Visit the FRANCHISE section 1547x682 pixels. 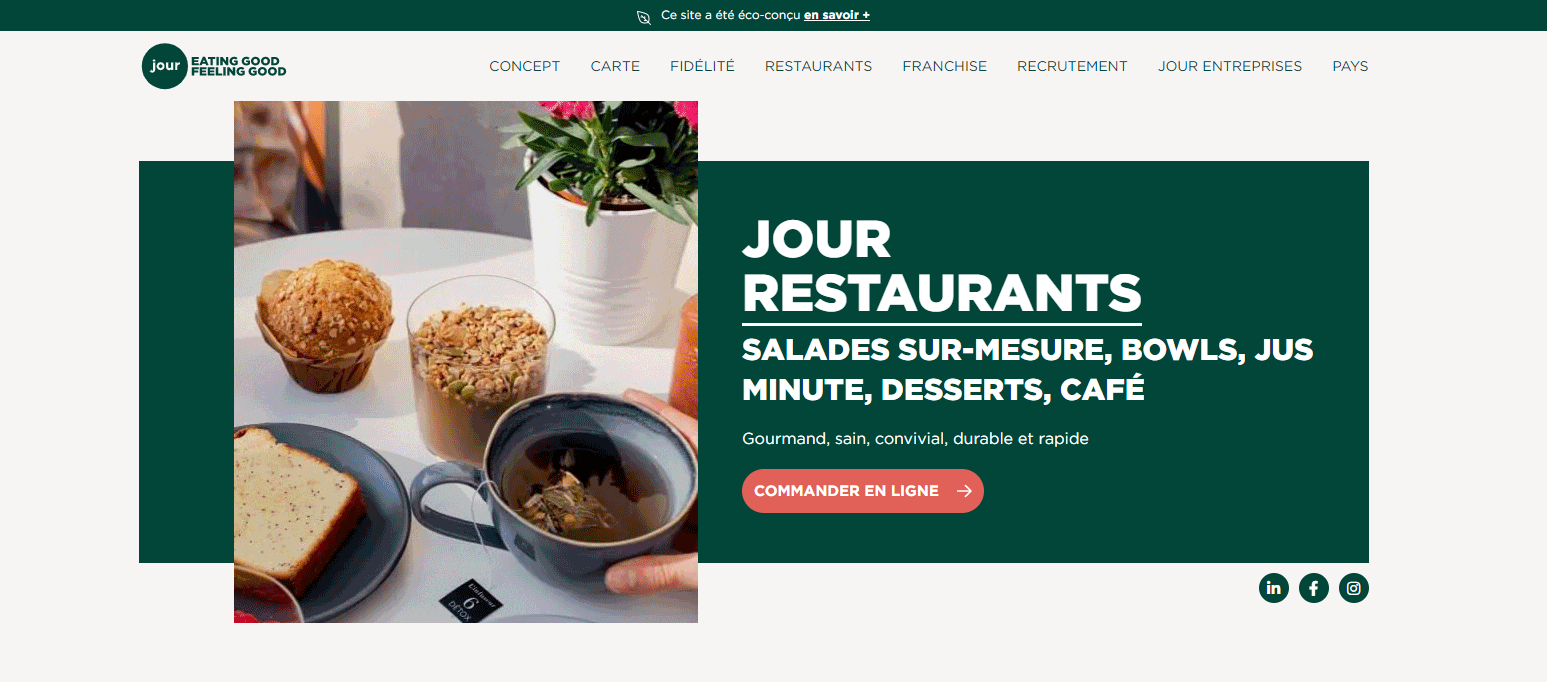click(944, 66)
